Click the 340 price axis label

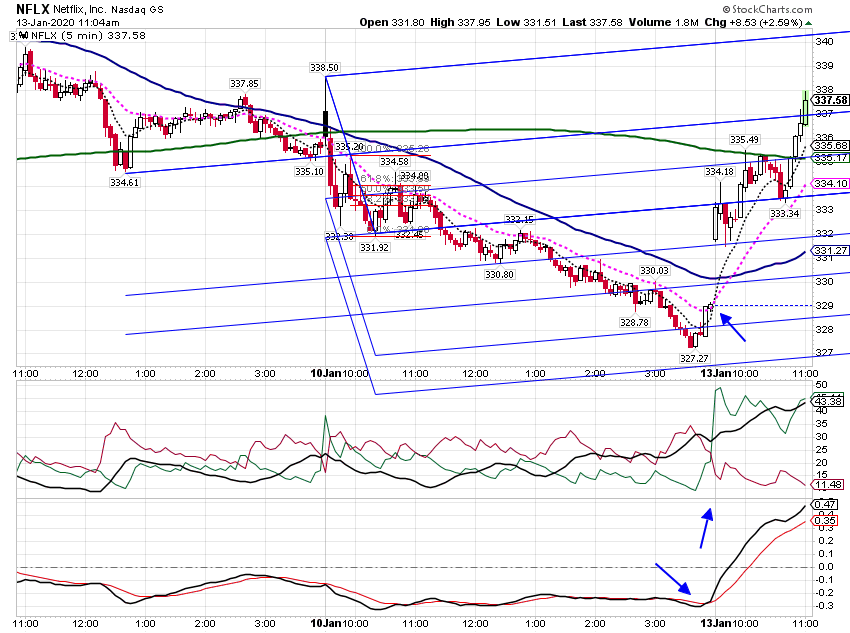pos(824,42)
